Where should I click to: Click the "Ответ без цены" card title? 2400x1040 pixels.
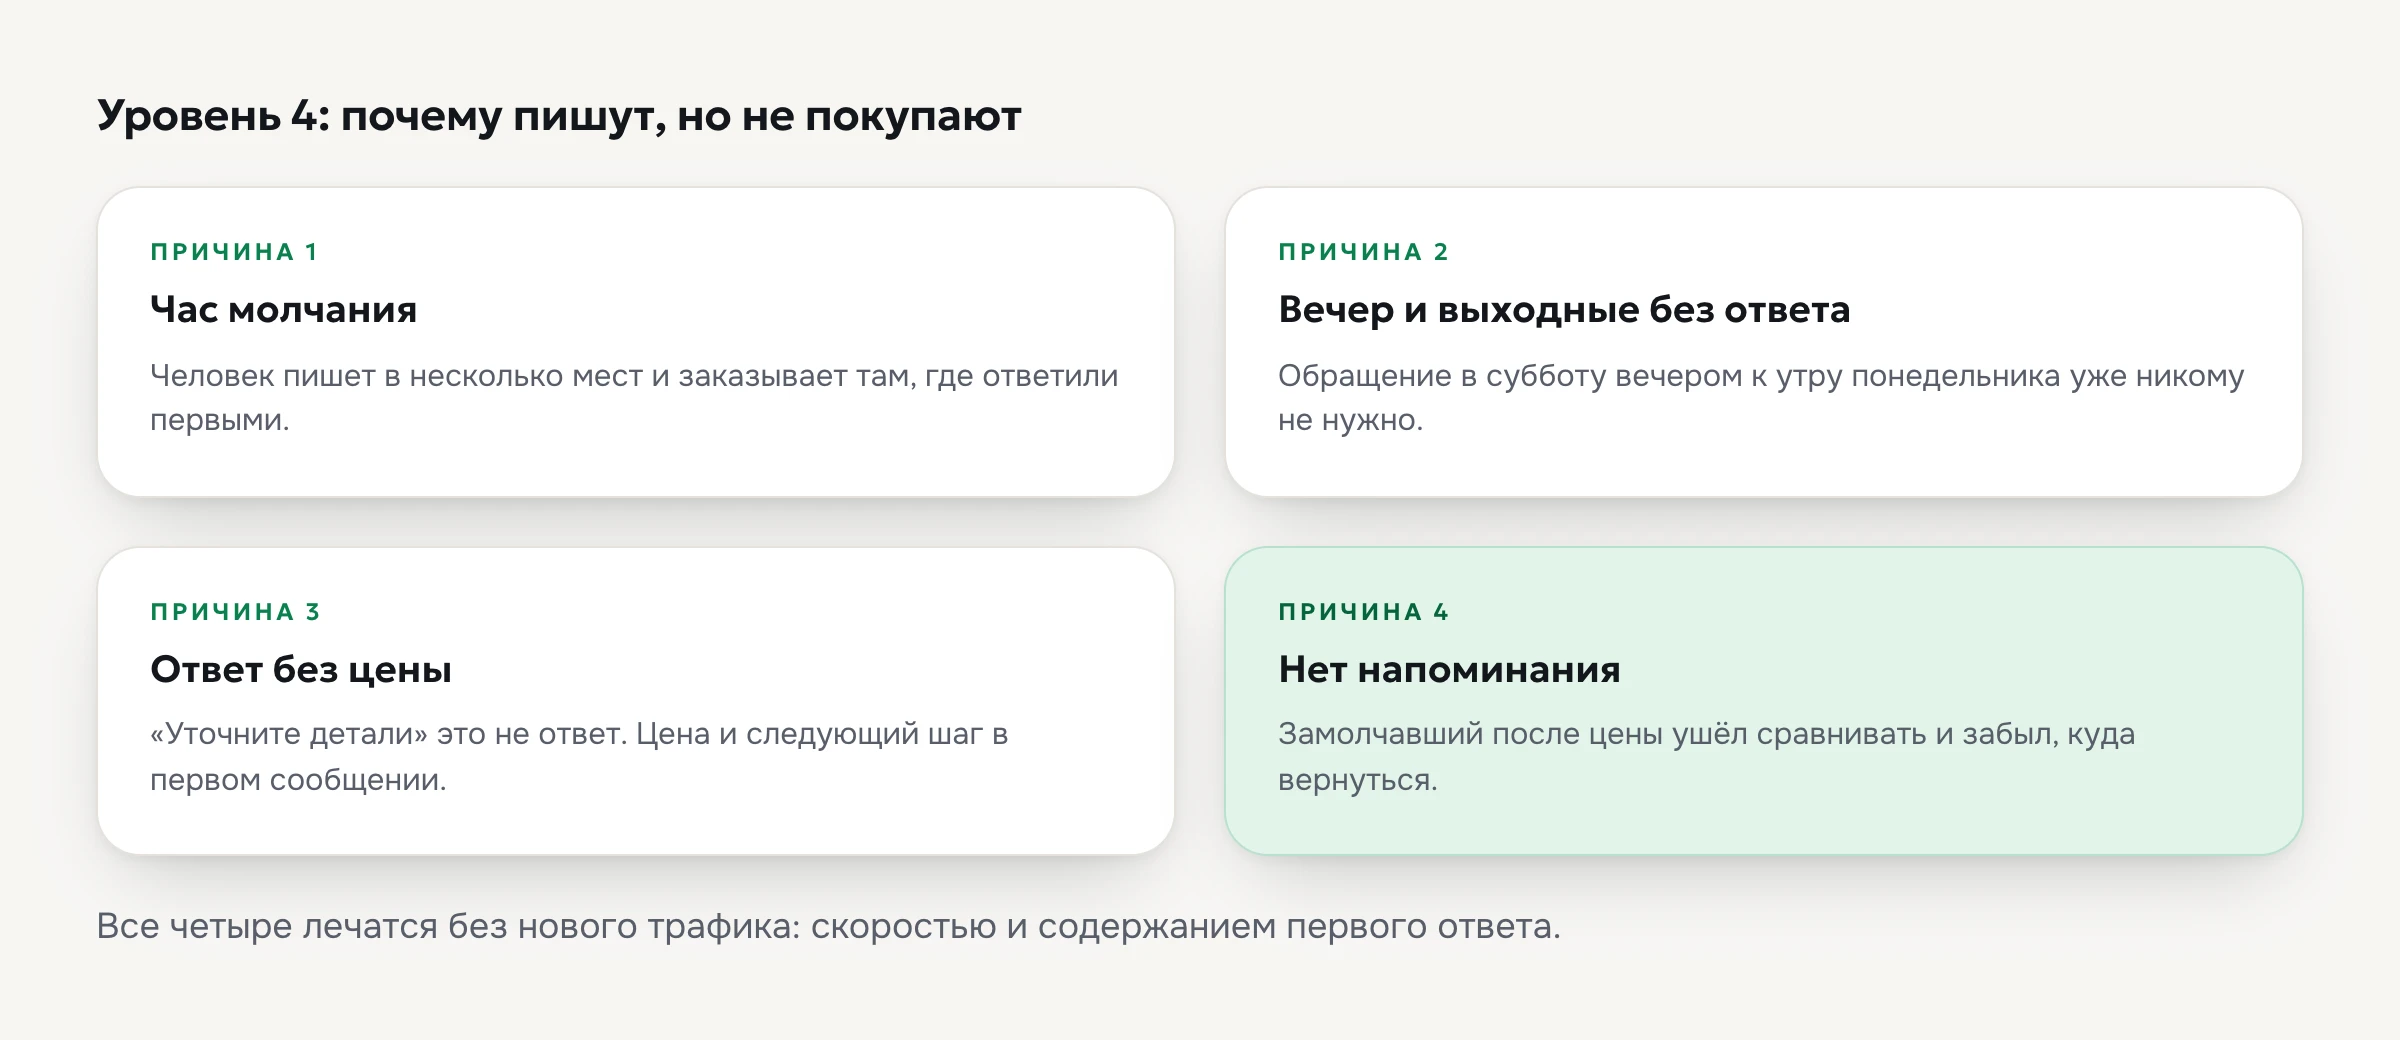pyautogui.click(x=301, y=669)
